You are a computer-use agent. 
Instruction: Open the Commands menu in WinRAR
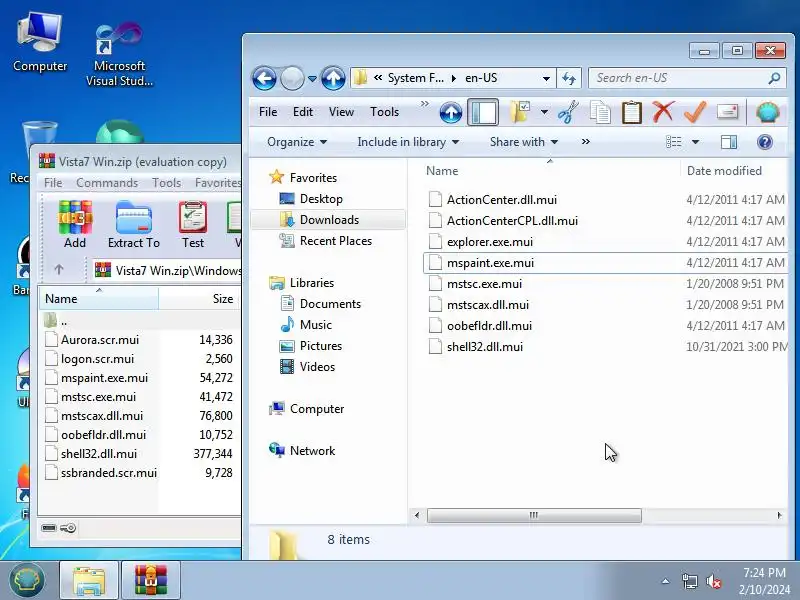point(107,183)
